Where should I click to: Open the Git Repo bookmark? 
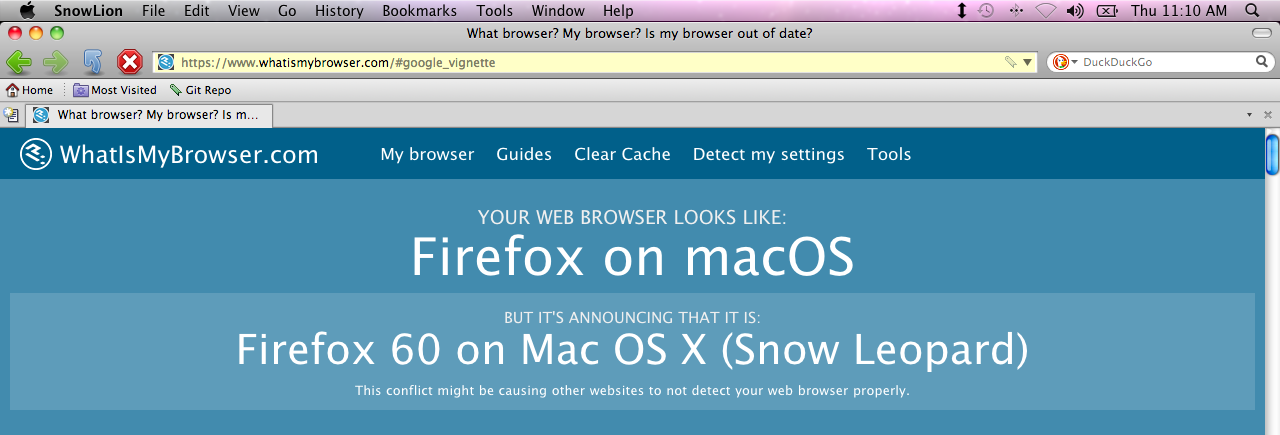coord(200,90)
